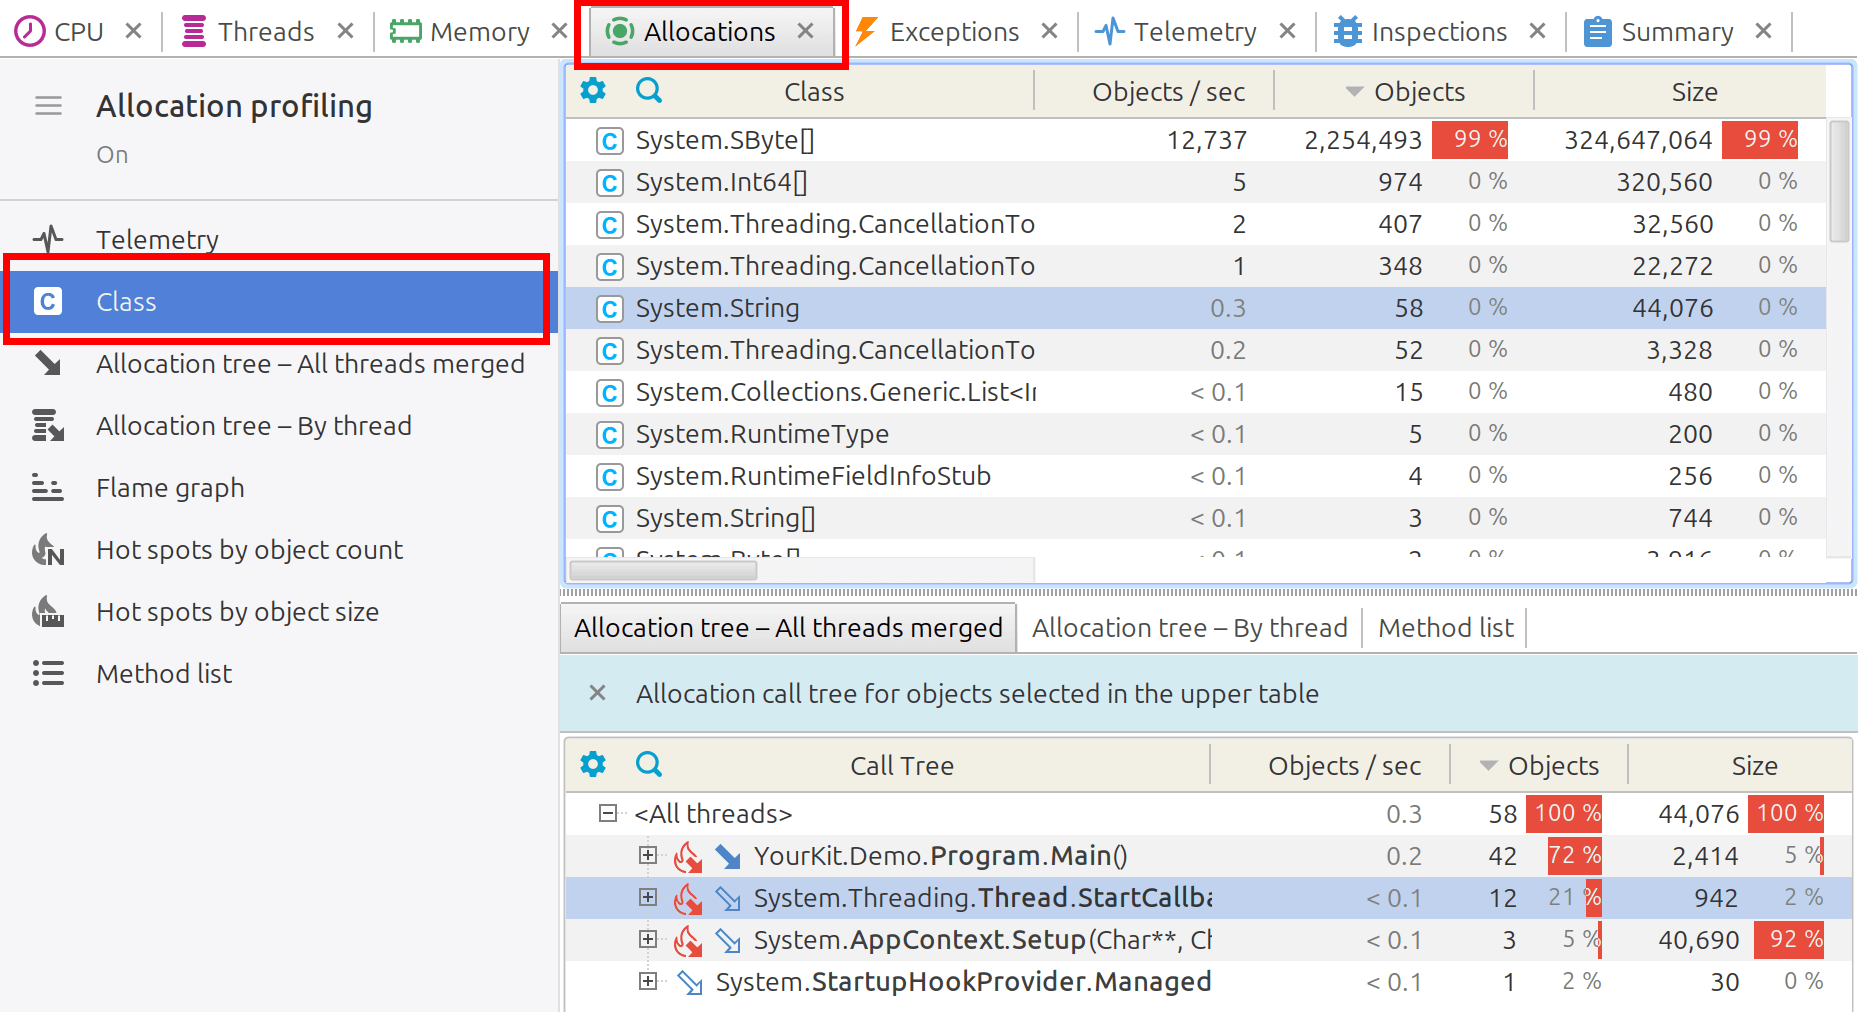
Task: Close the Exceptions tab
Action: (1049, 32)
